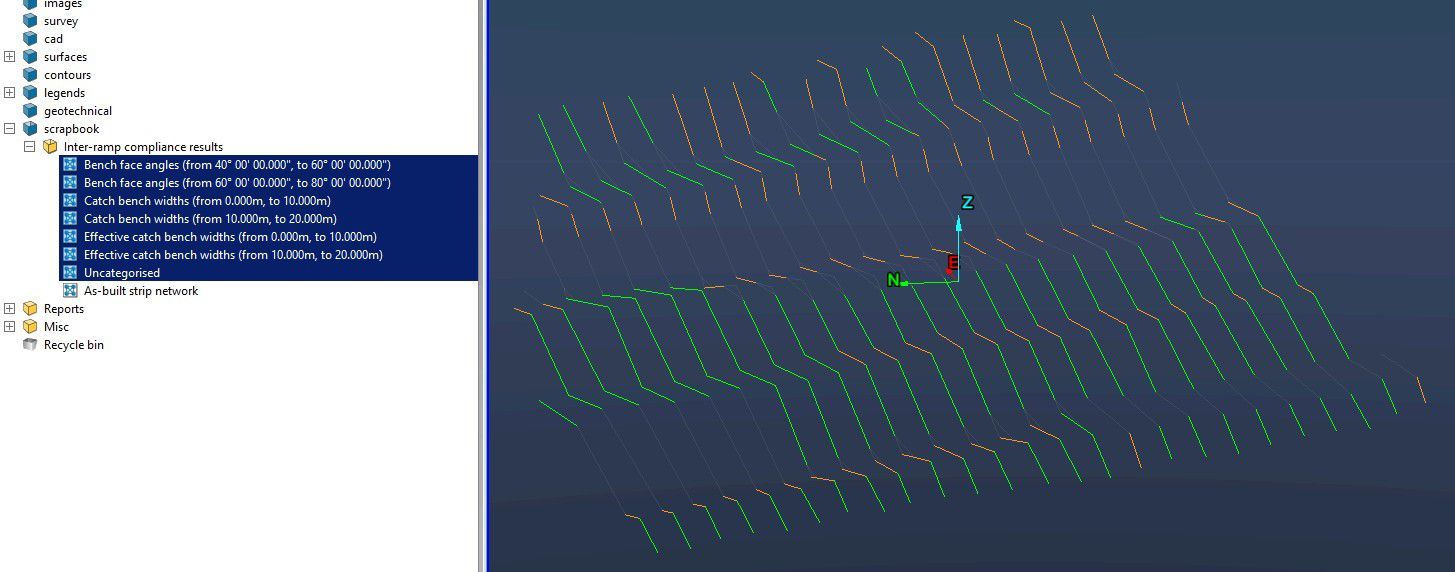
Task: Select the scrapbook tree item
Action: (71, 129)
